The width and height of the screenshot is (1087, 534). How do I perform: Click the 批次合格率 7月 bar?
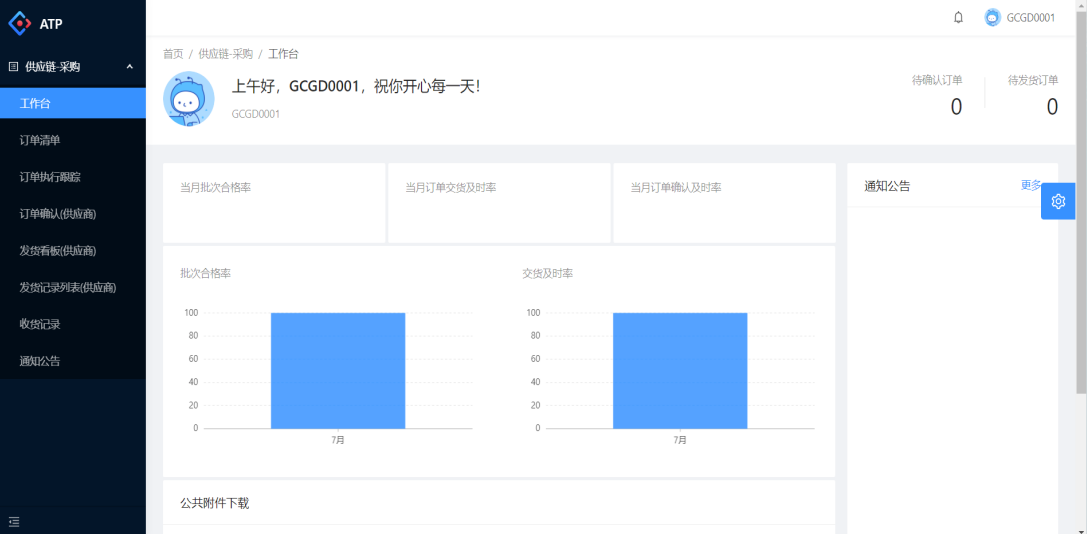pos(337,370)
